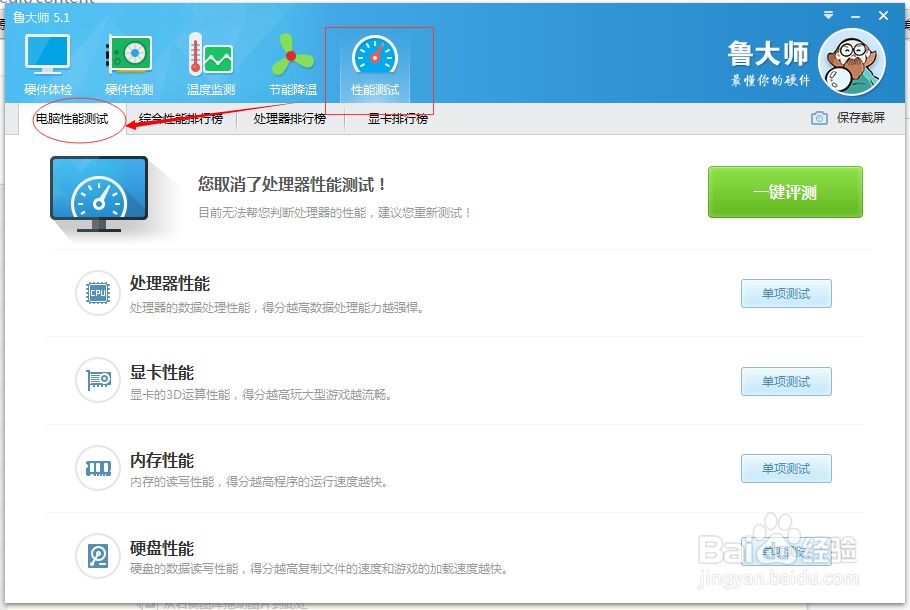Open the 硬件检测 hardware detection section

[x=129, y=65]
